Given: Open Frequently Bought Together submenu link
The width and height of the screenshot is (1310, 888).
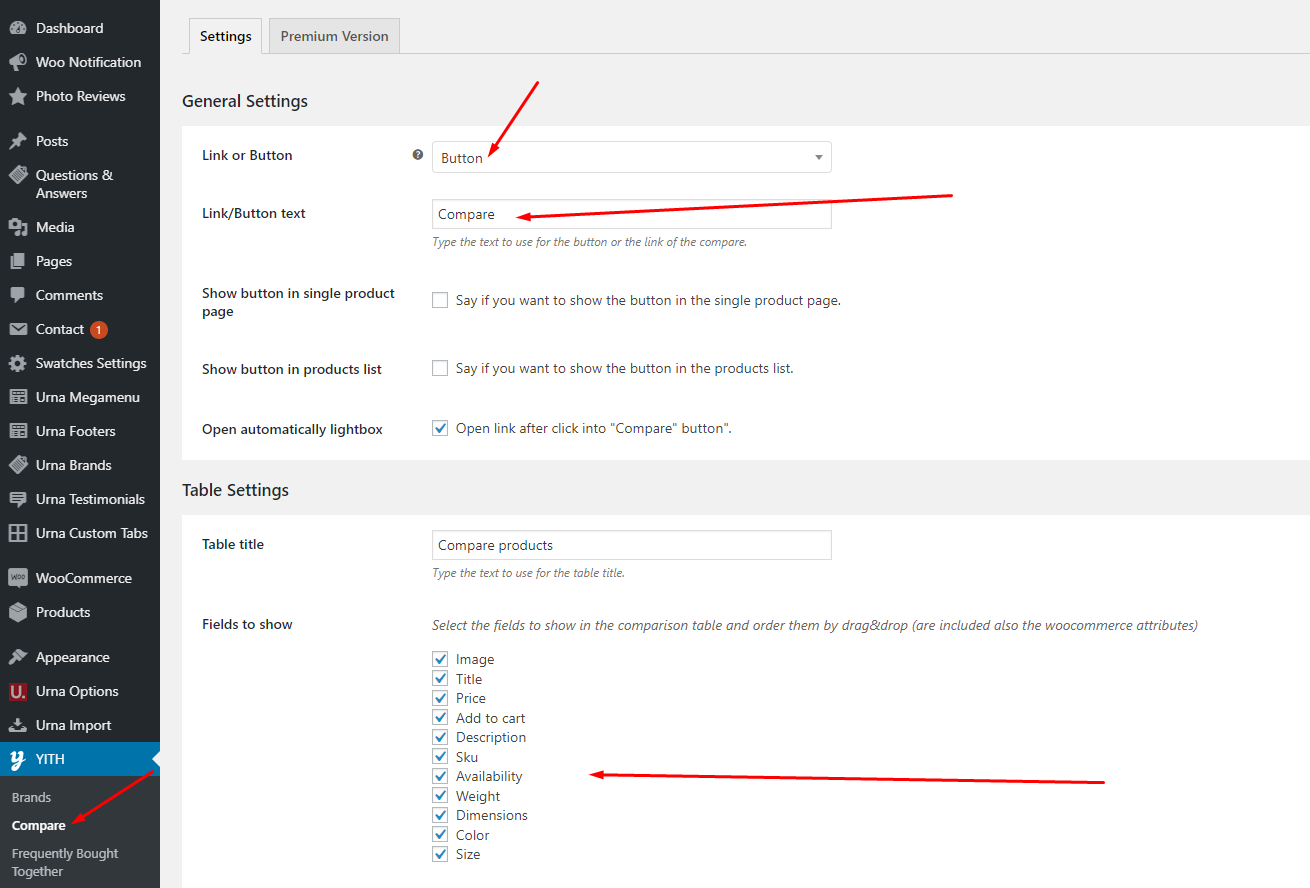Looking at the screenshot, I should (65, 862).
